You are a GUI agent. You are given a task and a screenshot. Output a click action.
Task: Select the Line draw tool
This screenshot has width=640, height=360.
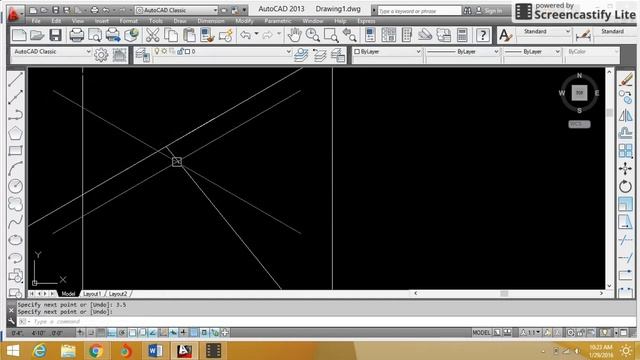[16, 79]
